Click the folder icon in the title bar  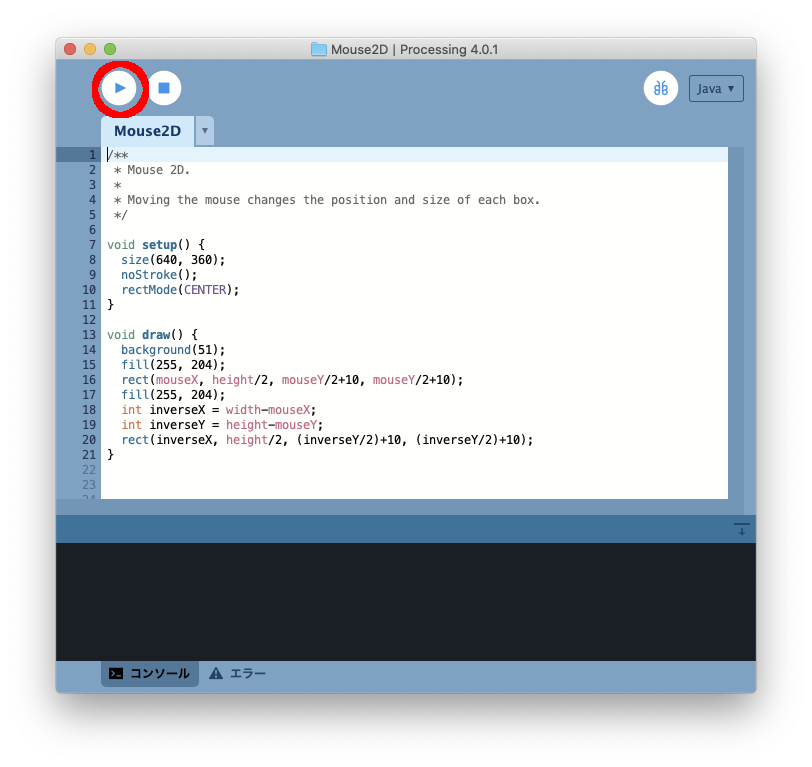click(x=318, y=49)
